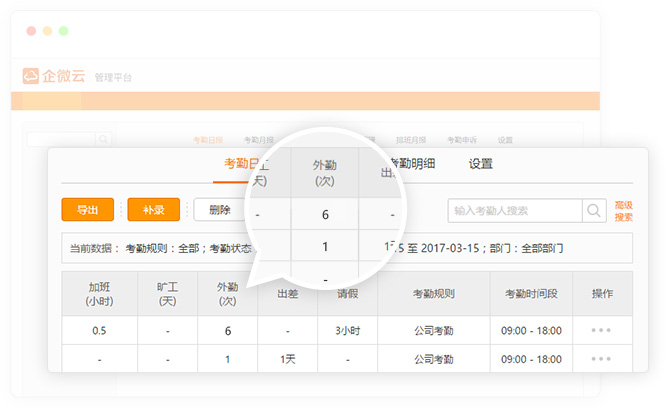Viewport: 665px width, 409px height.
Task: Click the 0.5 overtime cell
Action: coord(99,331)
